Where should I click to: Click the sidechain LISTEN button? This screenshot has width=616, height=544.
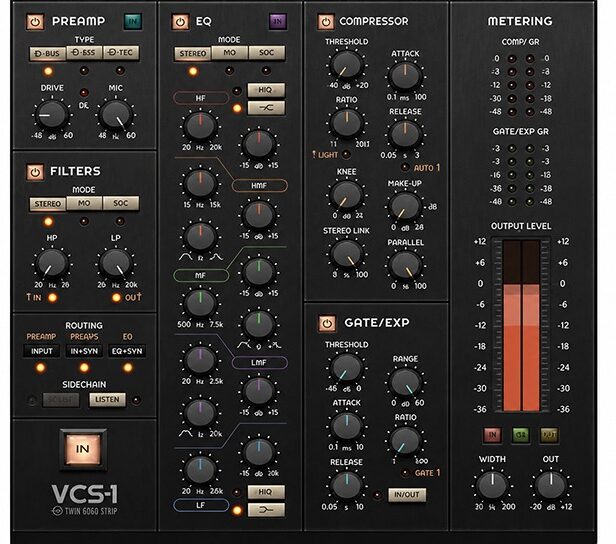(107, 400)
